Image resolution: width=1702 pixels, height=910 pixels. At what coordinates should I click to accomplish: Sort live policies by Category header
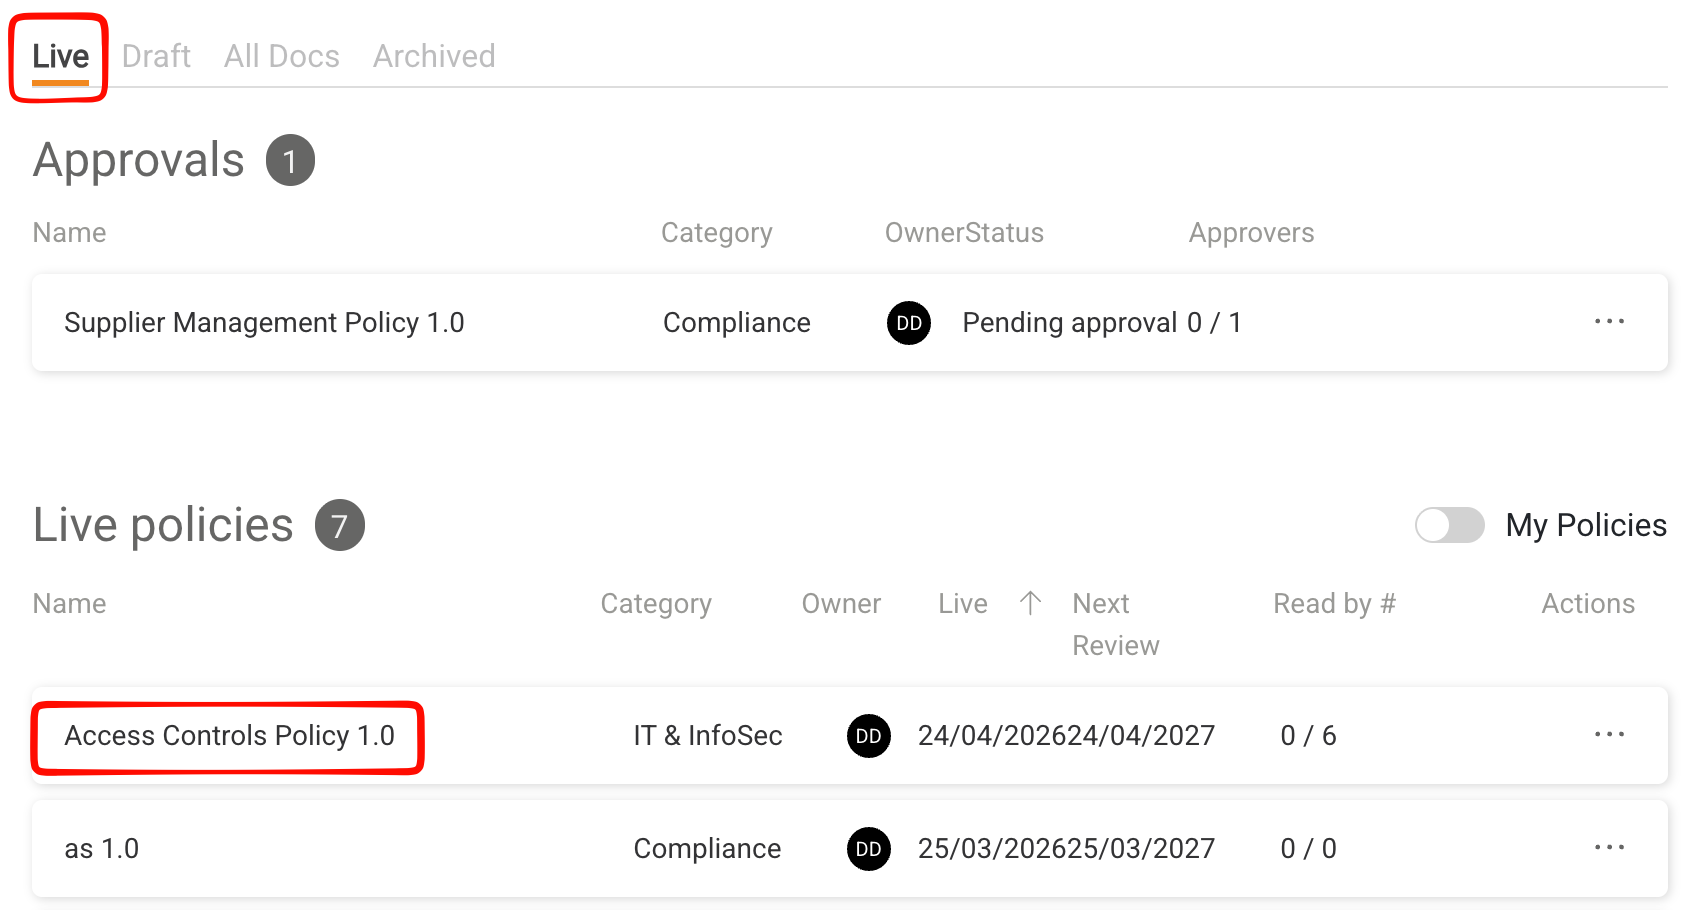(656, 604)
